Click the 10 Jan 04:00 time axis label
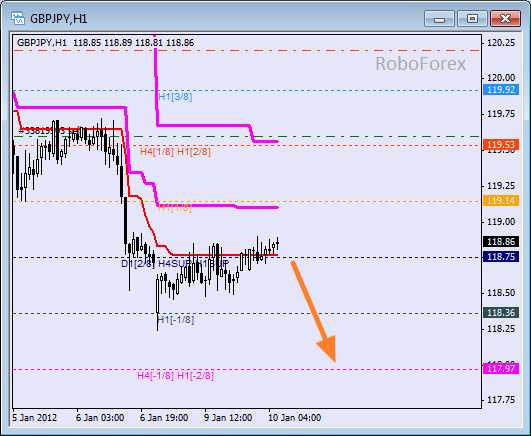 pos(295,418)
